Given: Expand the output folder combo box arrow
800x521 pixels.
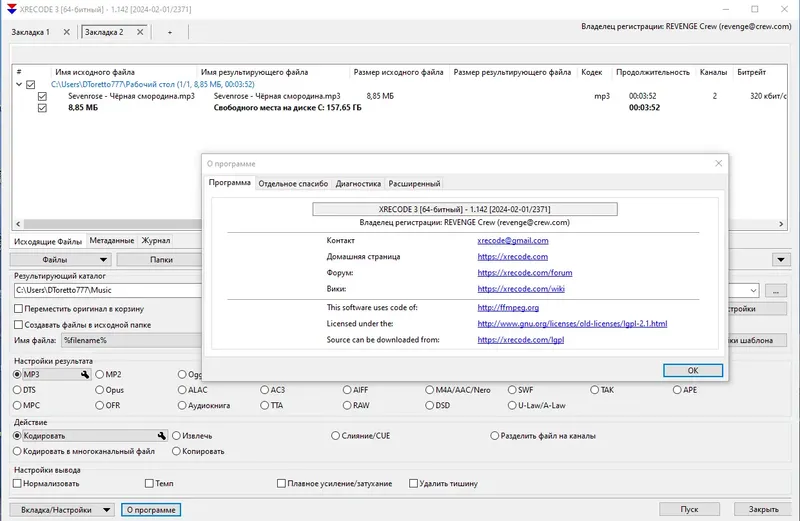Looking at the screenshot, I should tap(753, 290).
